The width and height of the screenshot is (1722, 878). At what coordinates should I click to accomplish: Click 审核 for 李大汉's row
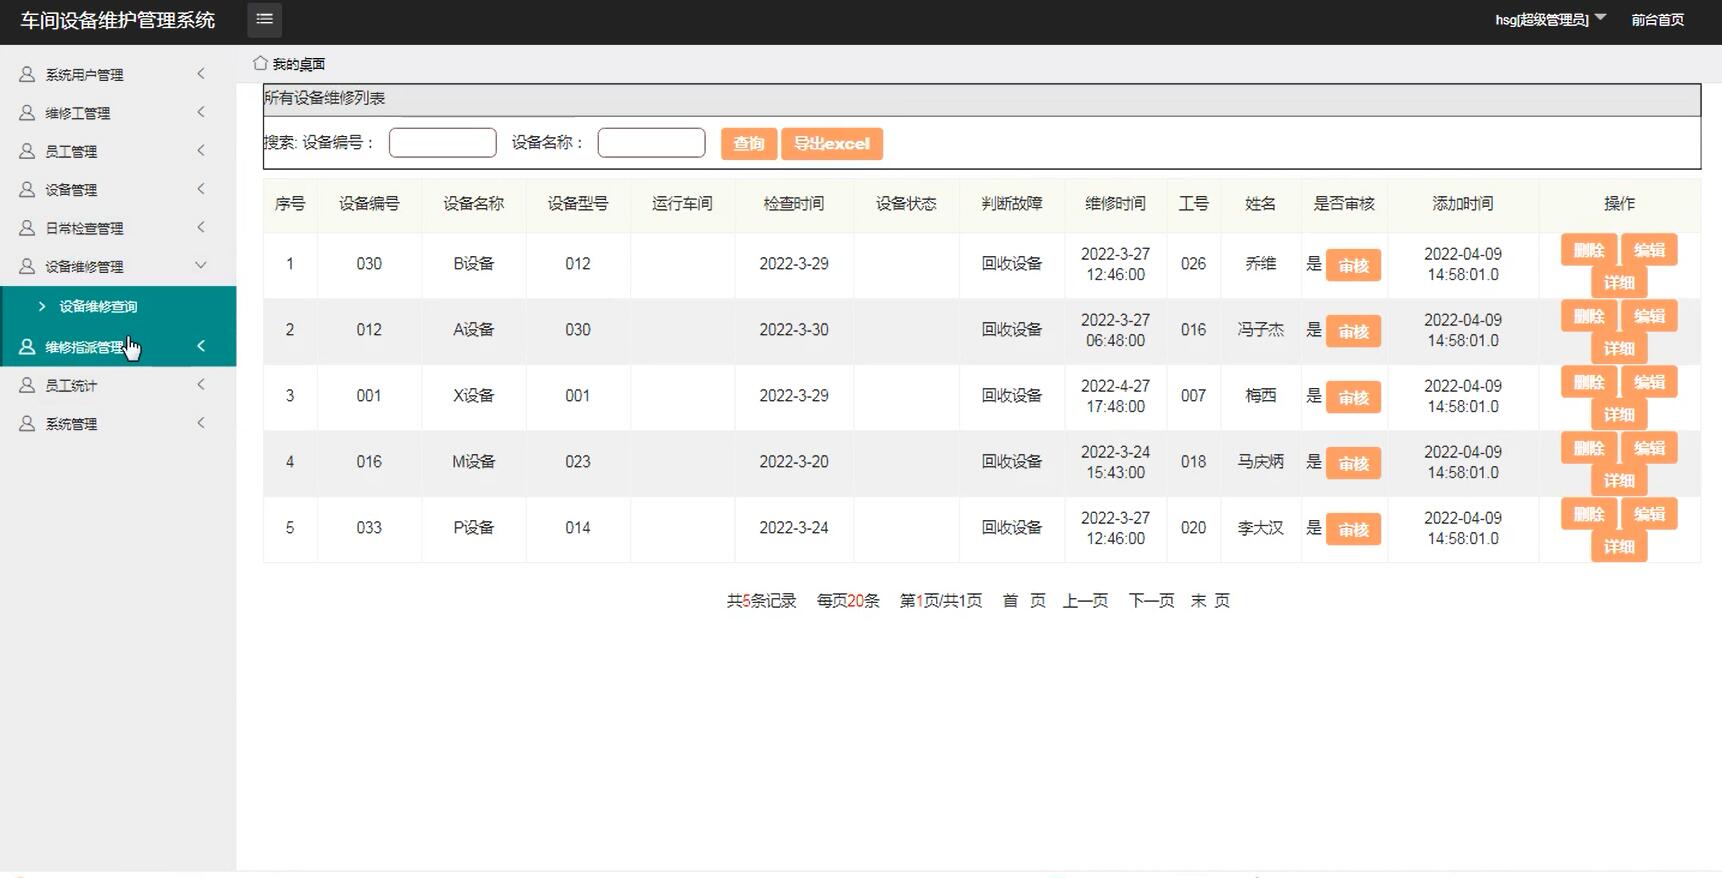click(x=1353, y=529)
